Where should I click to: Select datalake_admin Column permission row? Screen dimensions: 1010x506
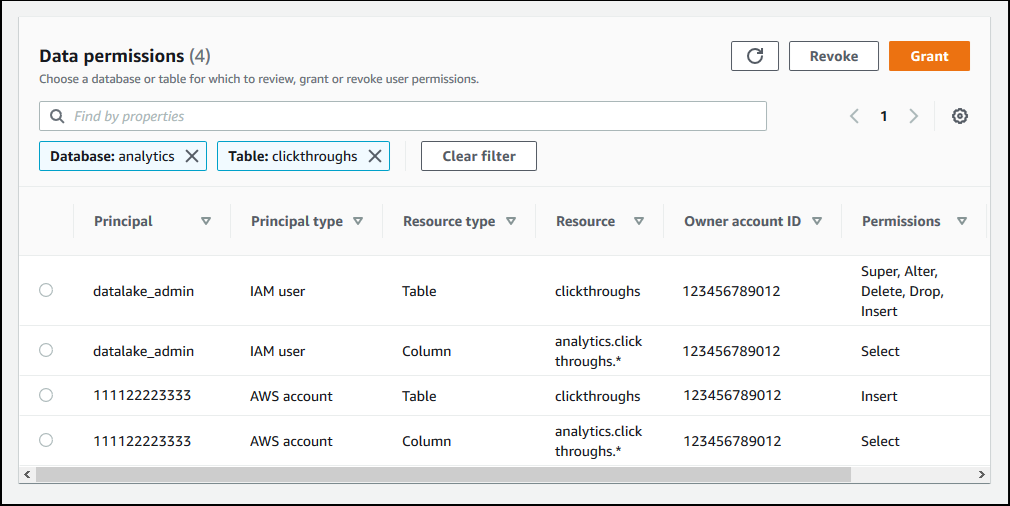pos(46,350)
